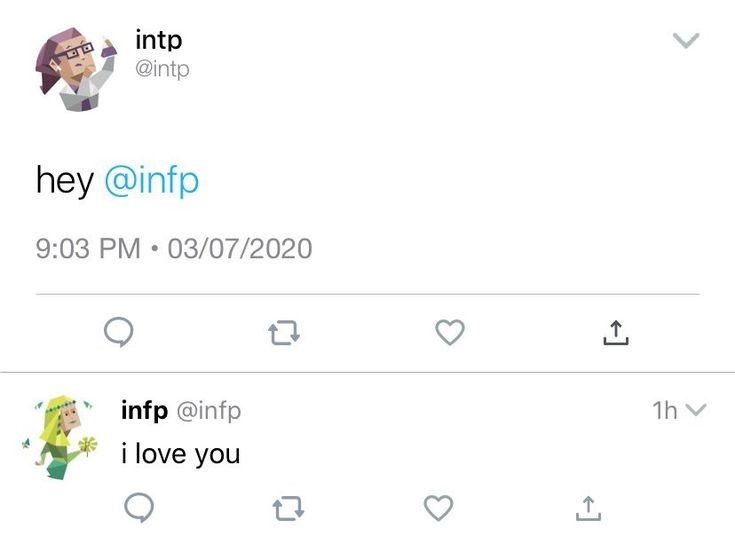Open the intp tweet options chevron

(x=685, y=41)
